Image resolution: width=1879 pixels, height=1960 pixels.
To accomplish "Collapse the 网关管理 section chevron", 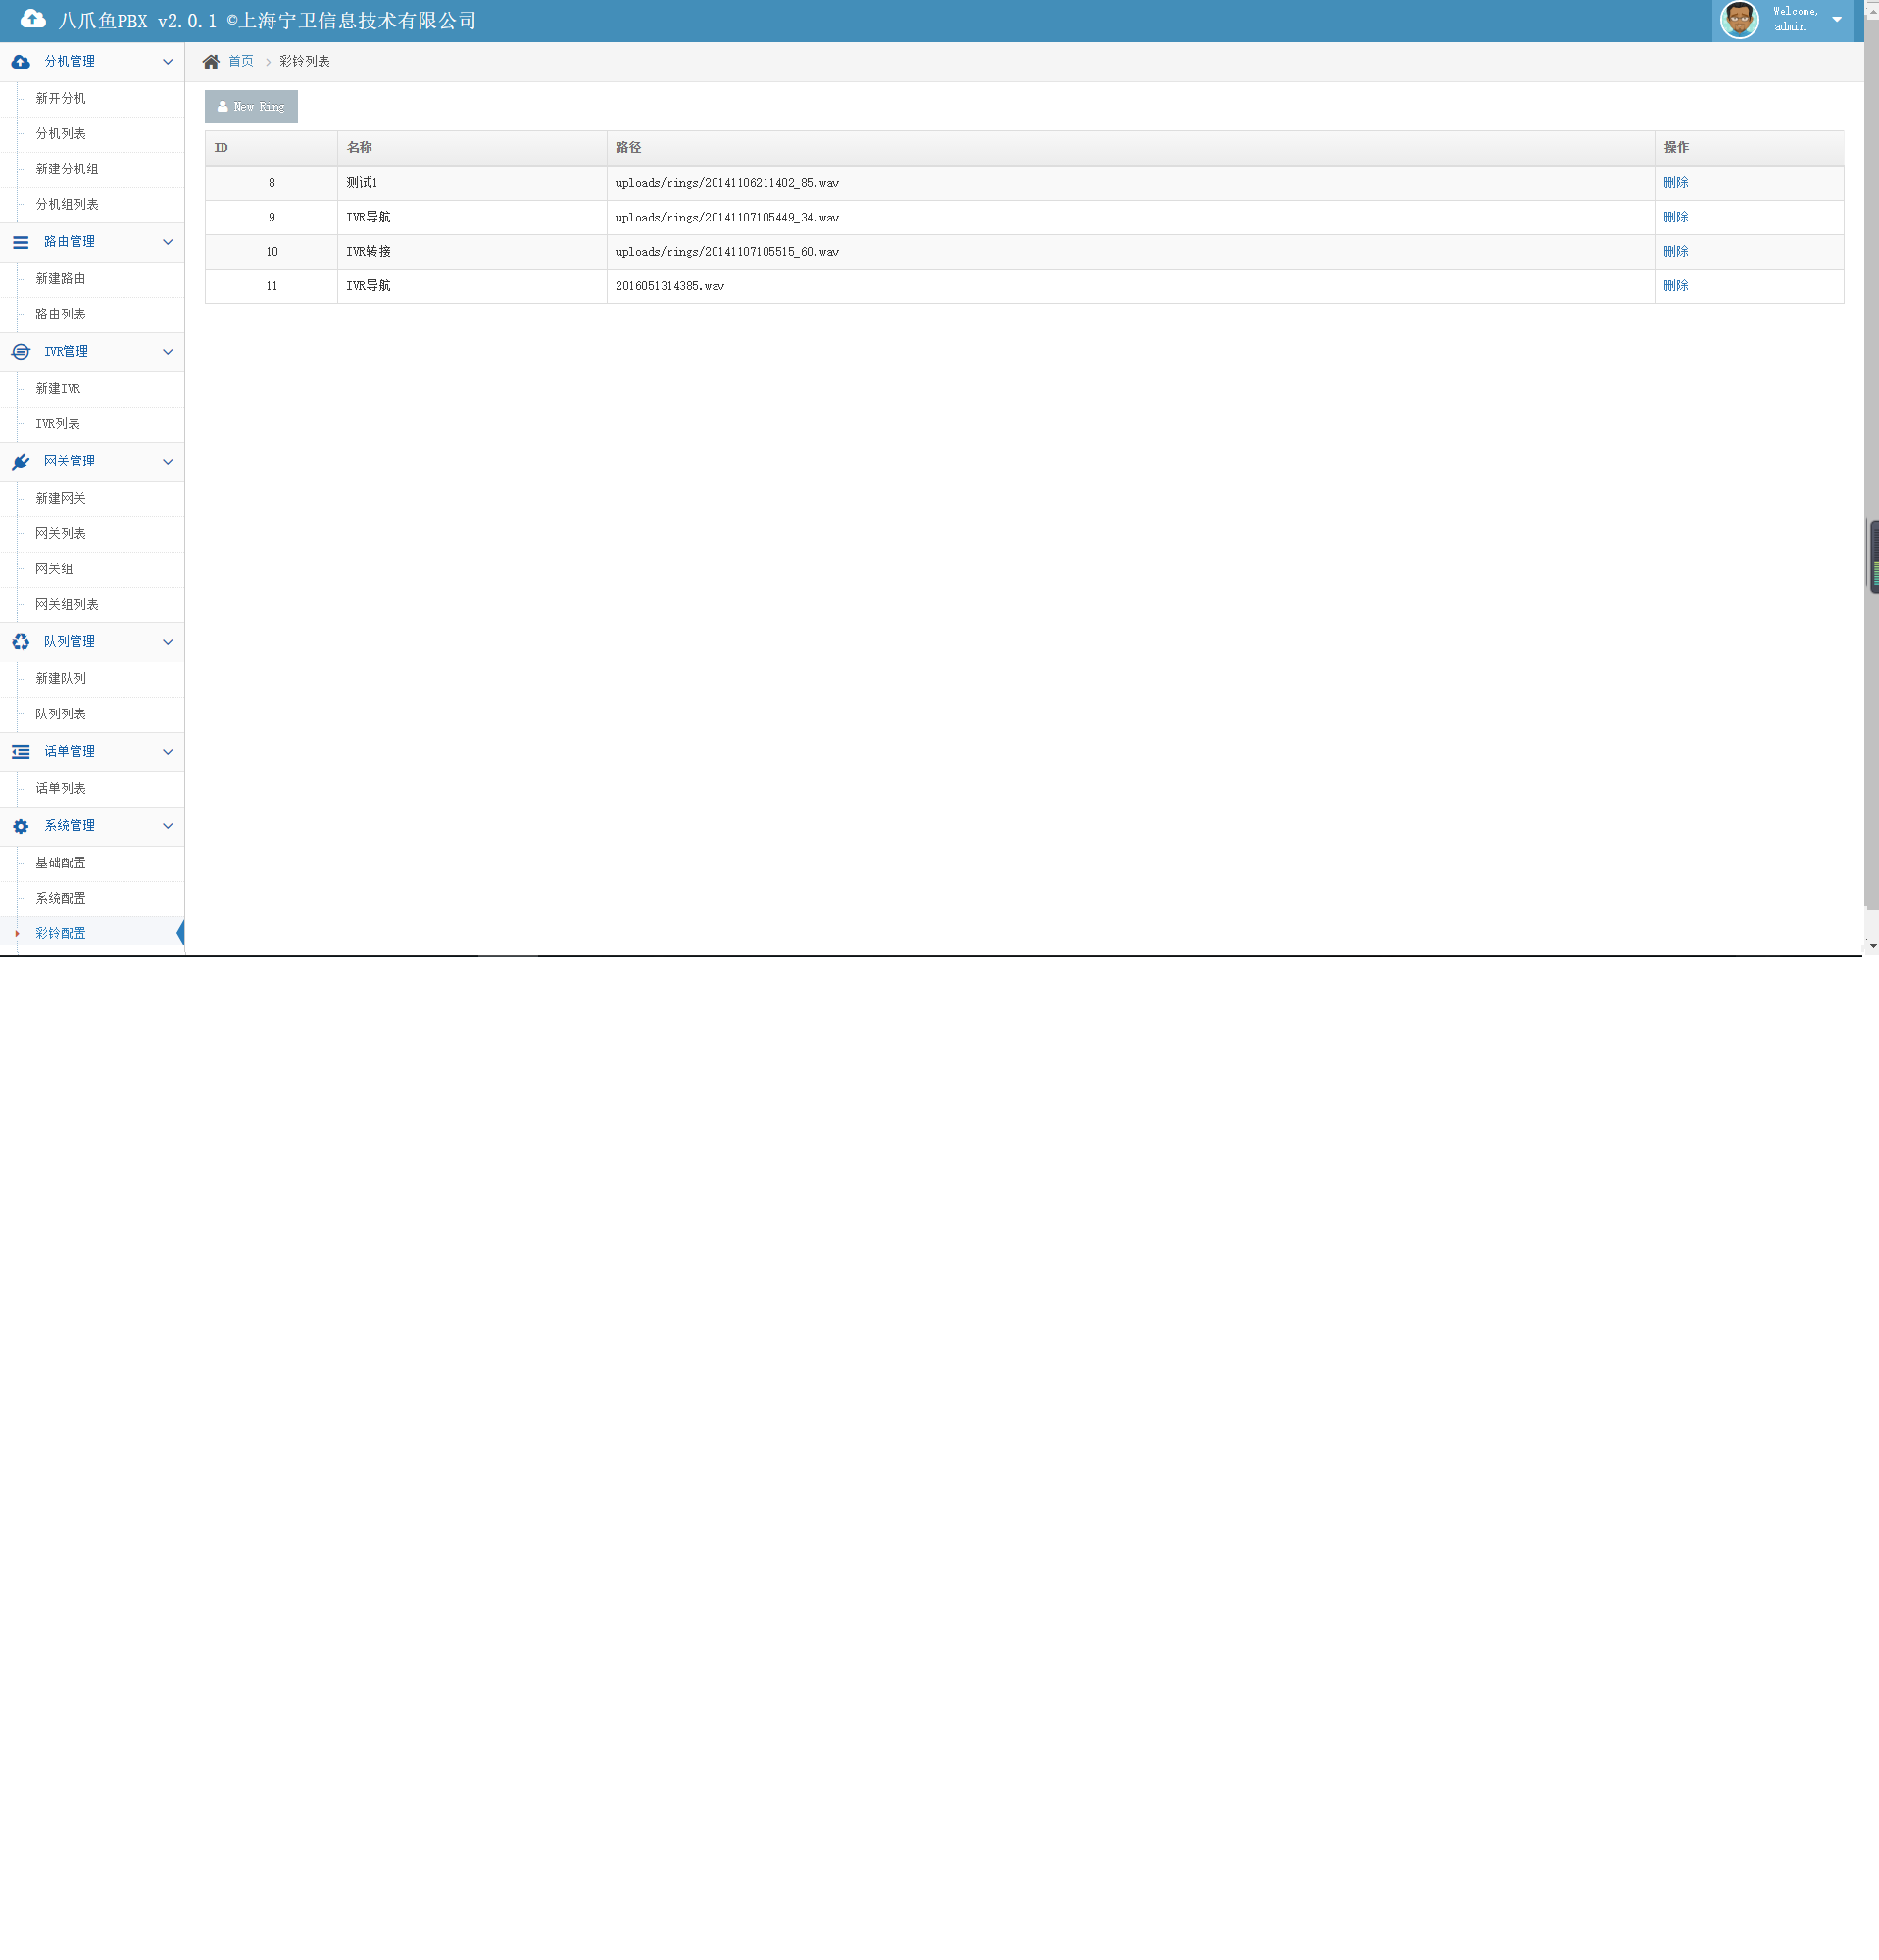I will pos(167,462).
